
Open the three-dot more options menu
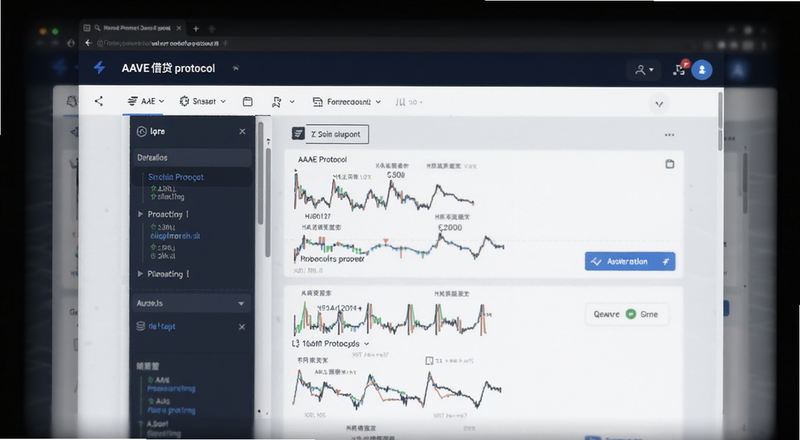coord(669,135)
